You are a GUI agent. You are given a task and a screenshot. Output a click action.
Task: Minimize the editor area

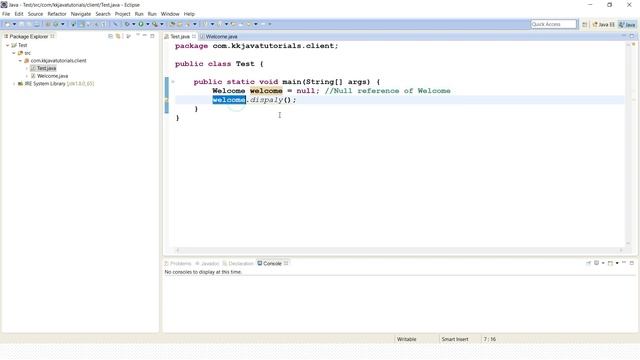(624, 36)
